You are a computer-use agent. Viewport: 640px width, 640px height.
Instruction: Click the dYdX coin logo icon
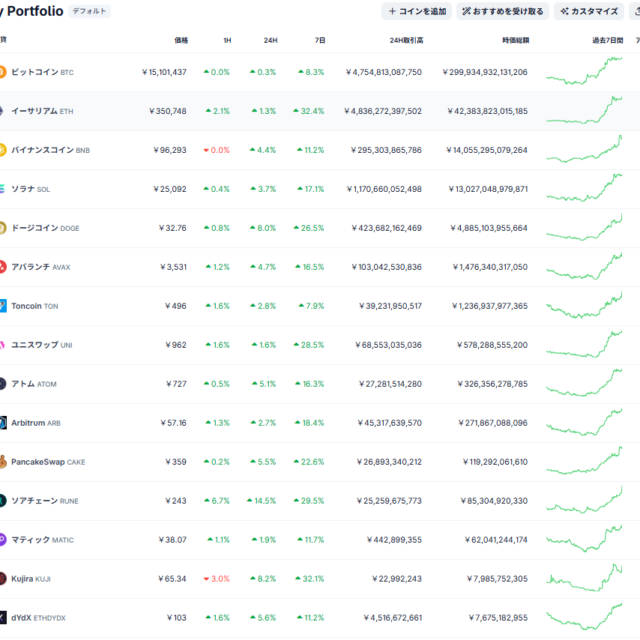coord(2,618)
